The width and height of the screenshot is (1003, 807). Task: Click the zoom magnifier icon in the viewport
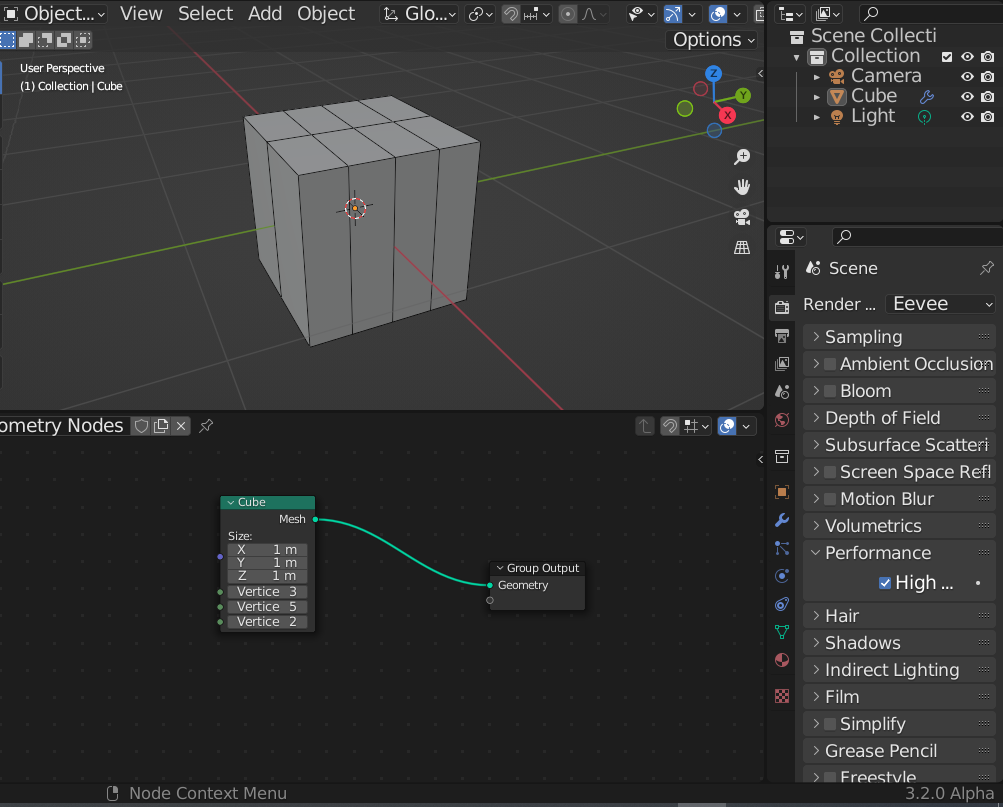pos(742,157)
